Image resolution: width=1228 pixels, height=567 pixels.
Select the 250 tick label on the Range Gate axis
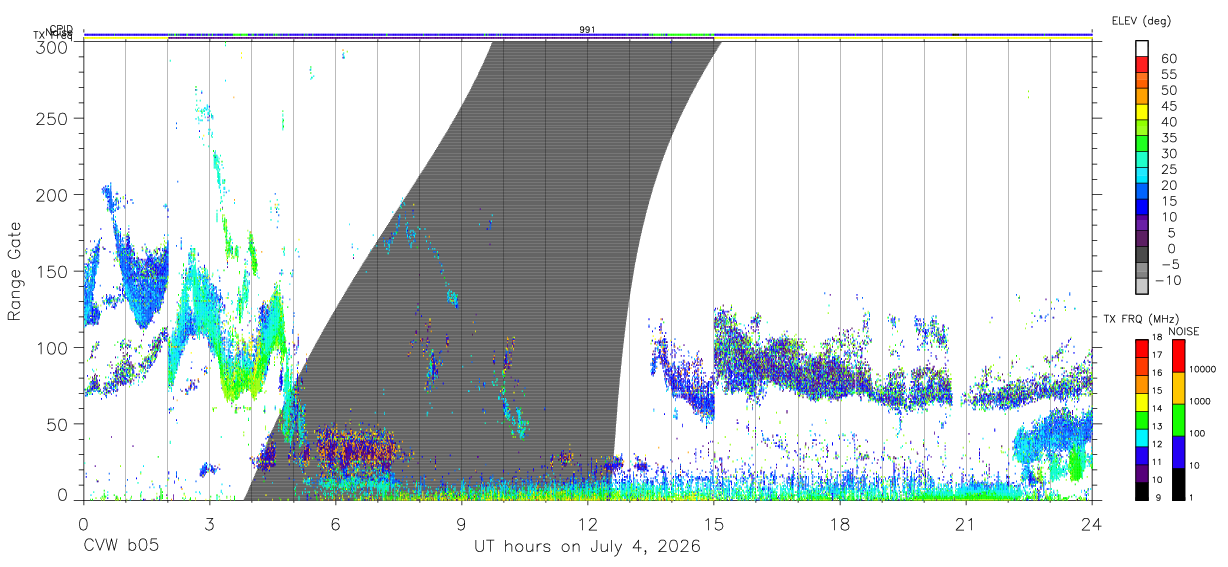point(52,119)
